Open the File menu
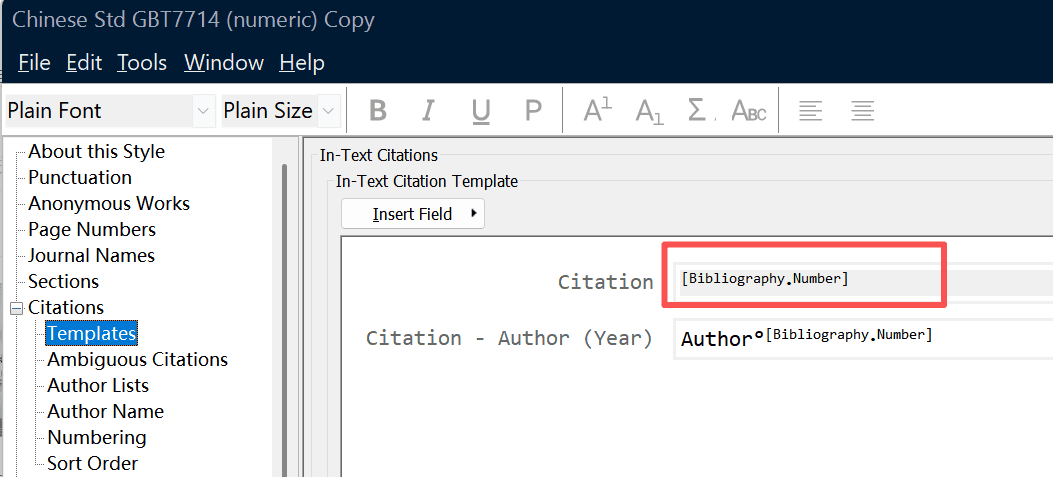1053x477 pixels. coord(34,63)
